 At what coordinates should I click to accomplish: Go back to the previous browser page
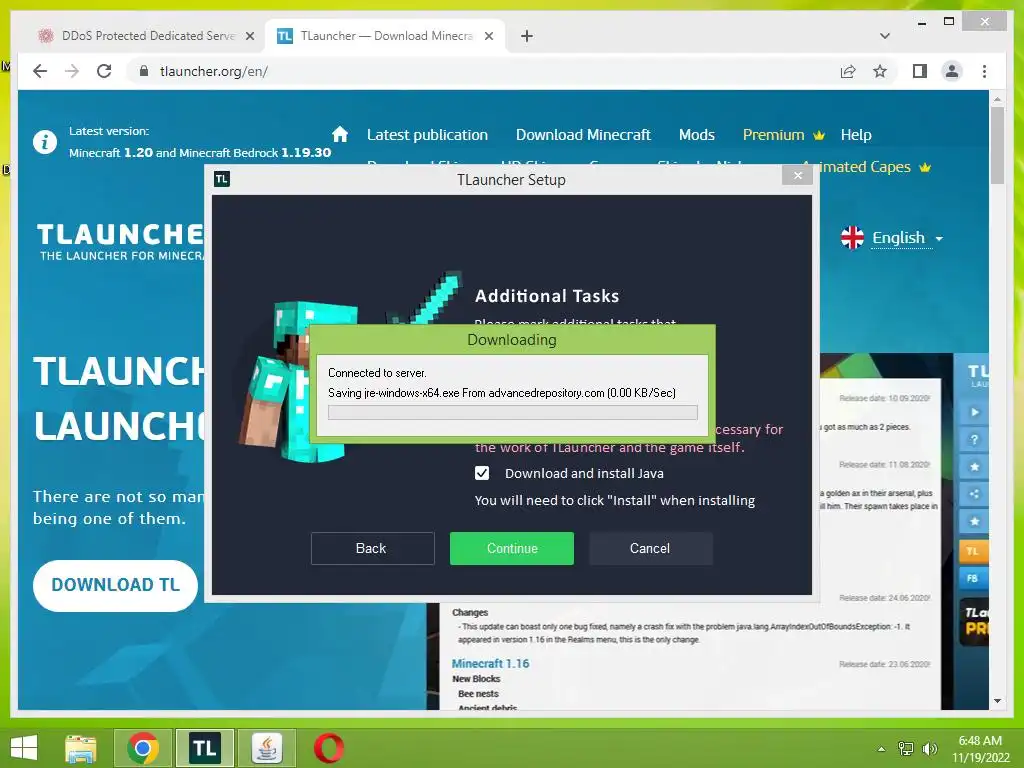(40, 71)
